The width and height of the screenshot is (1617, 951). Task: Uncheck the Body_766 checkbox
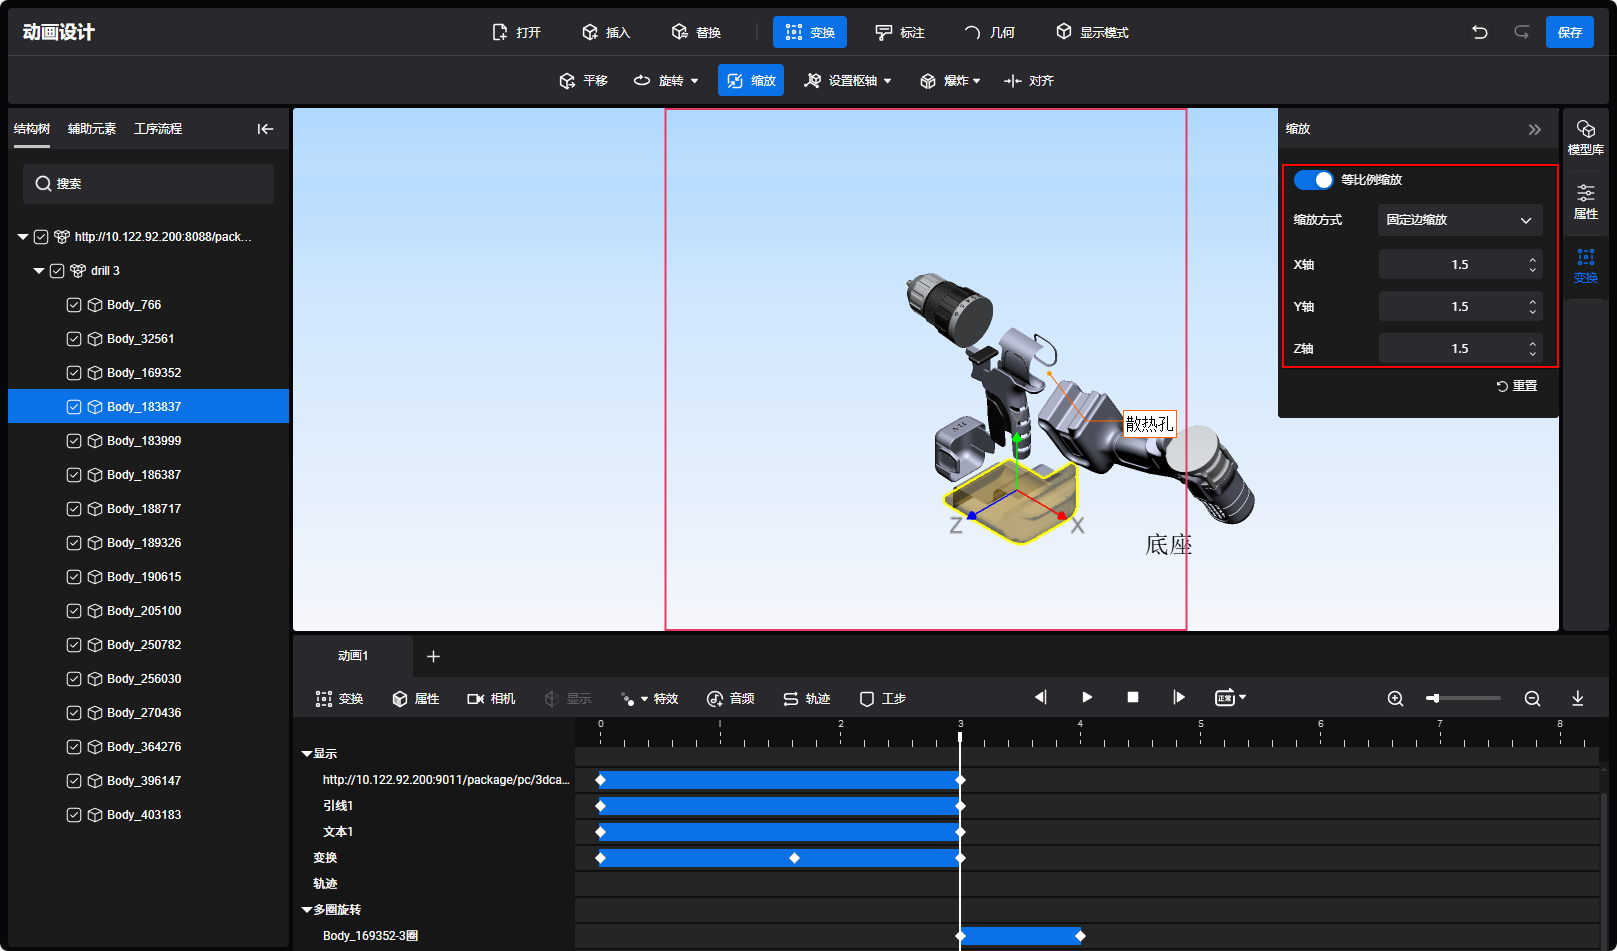click(x=74, y=305)
